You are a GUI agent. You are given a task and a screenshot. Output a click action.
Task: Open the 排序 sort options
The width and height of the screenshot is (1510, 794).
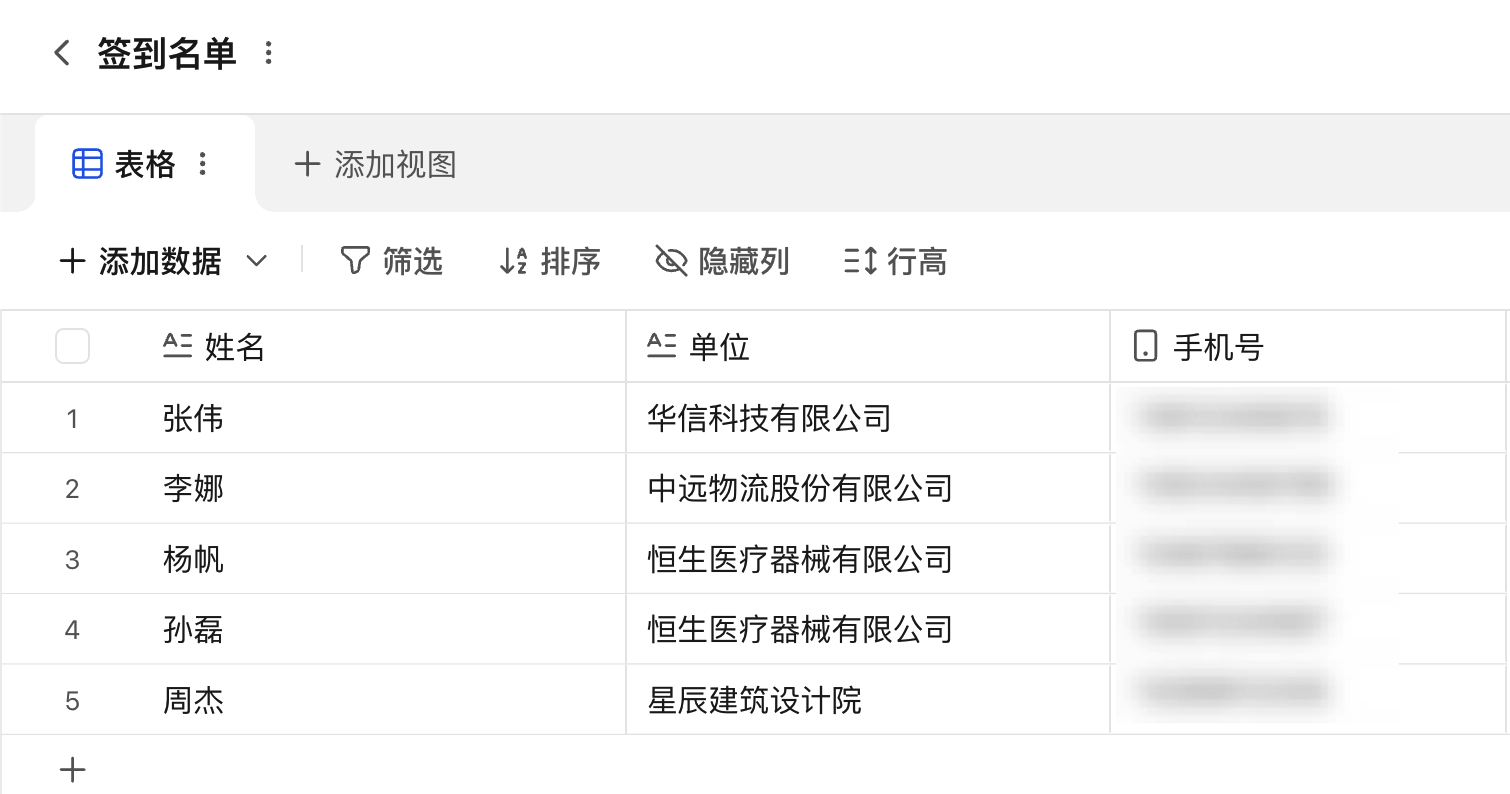550,262
